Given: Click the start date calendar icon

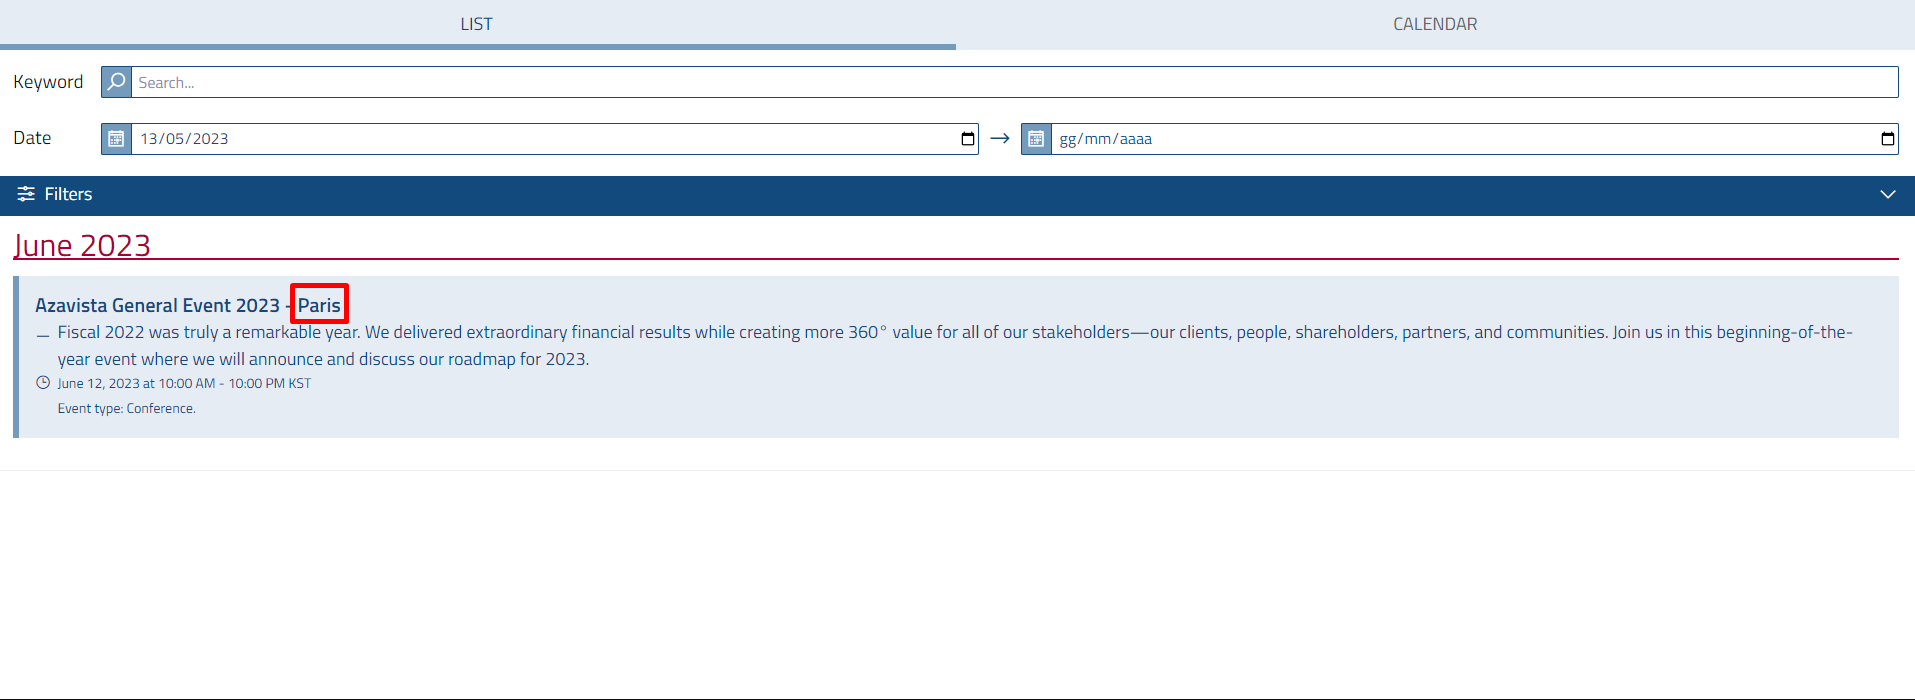Looking at the screenshot, I should tap(116, 139).
